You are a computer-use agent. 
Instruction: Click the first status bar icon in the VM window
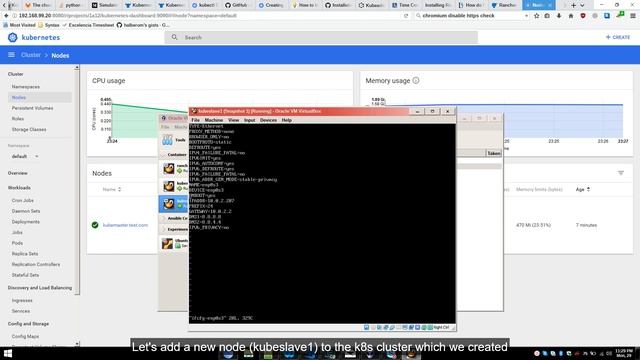367,327
